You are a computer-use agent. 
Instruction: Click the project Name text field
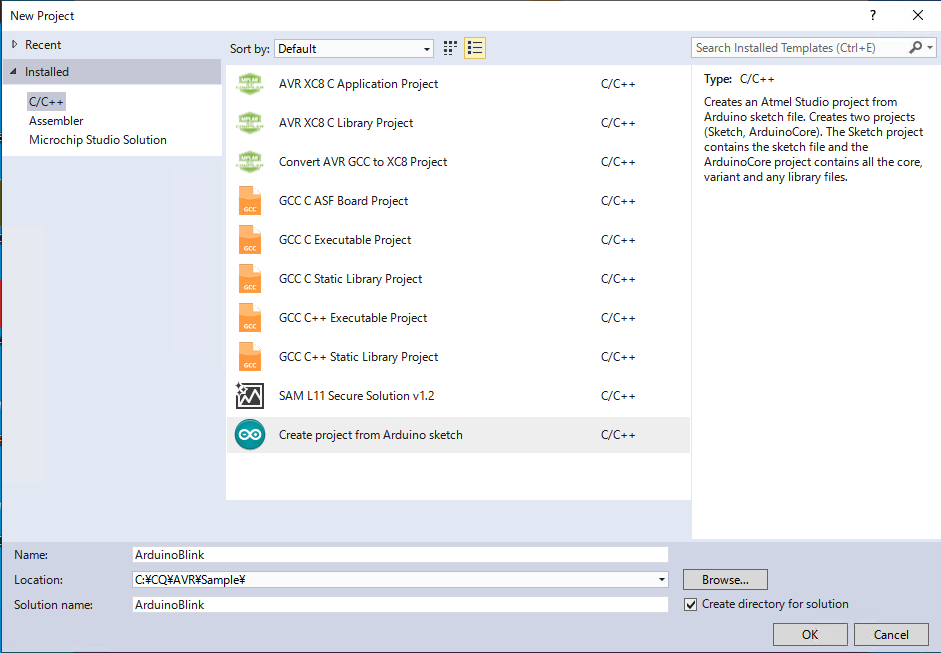pos(400,554)
